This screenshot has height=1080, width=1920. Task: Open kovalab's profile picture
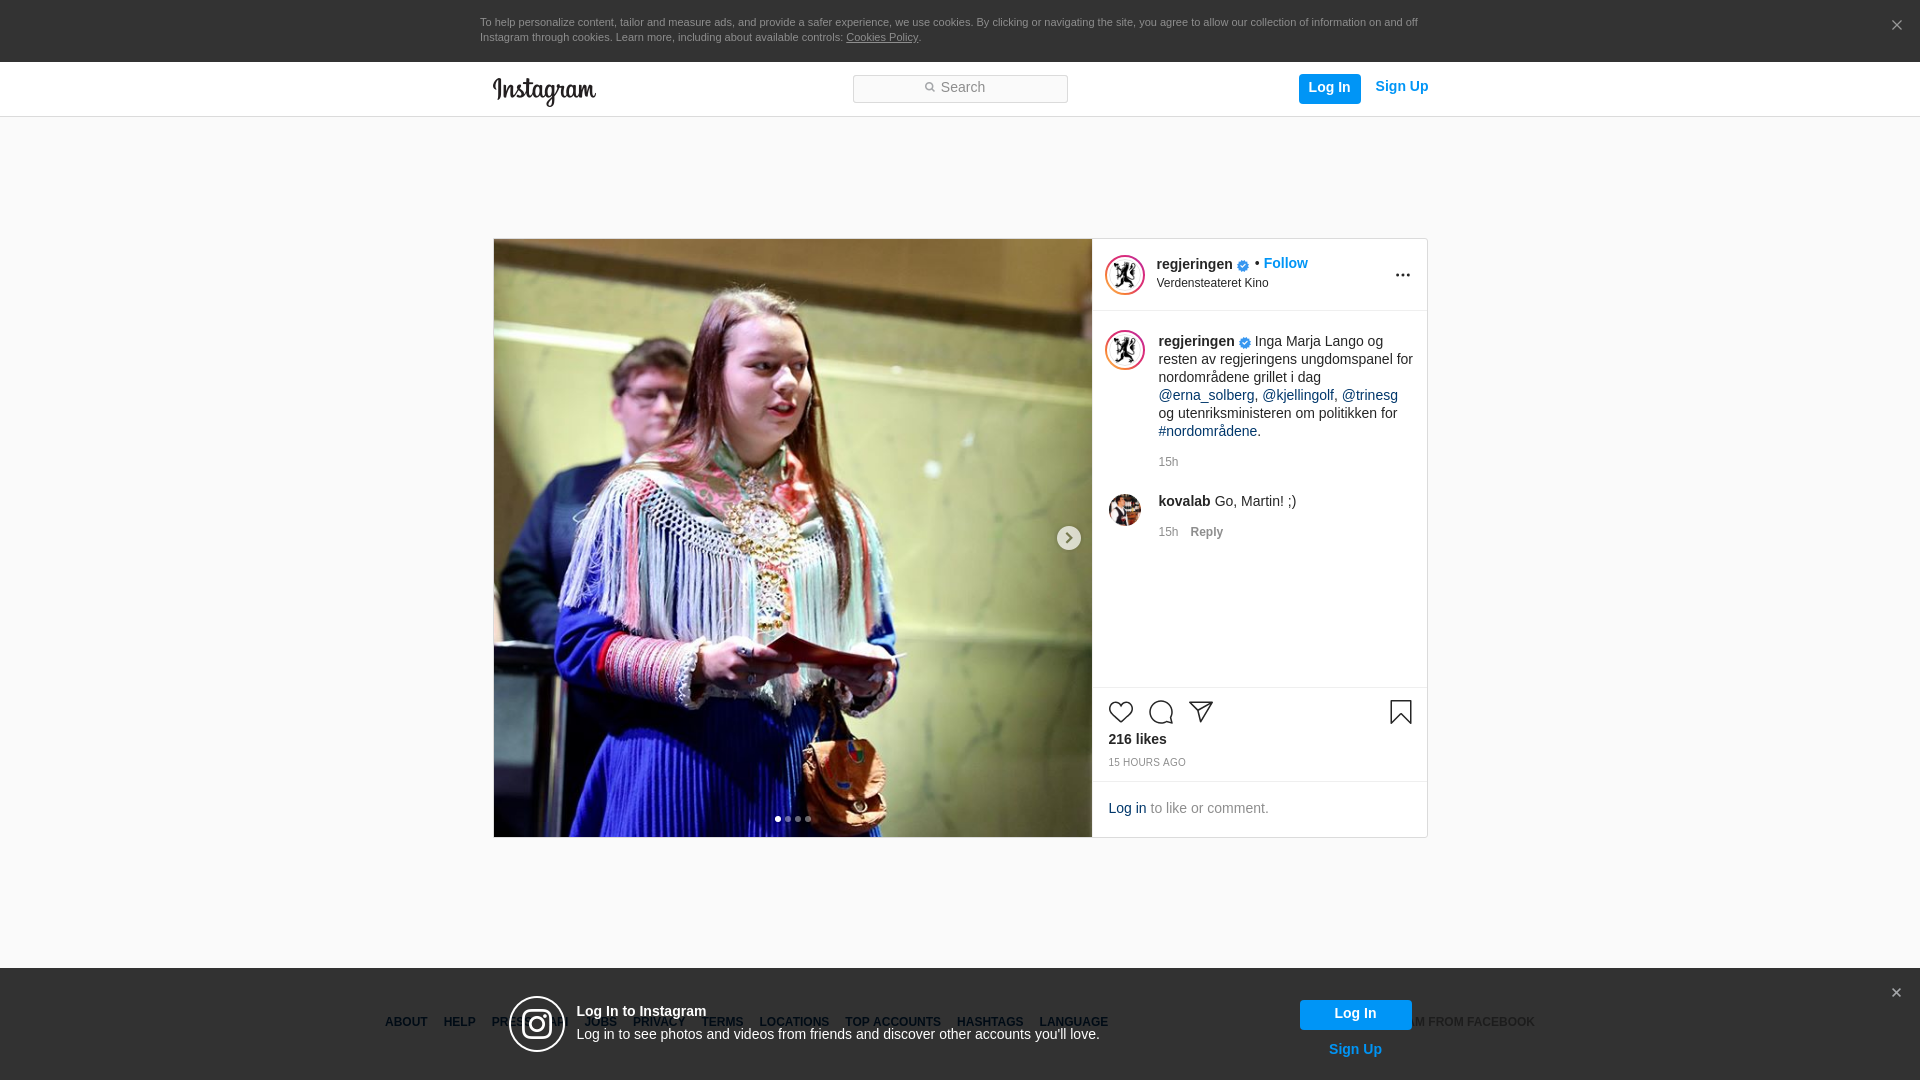1125,510
